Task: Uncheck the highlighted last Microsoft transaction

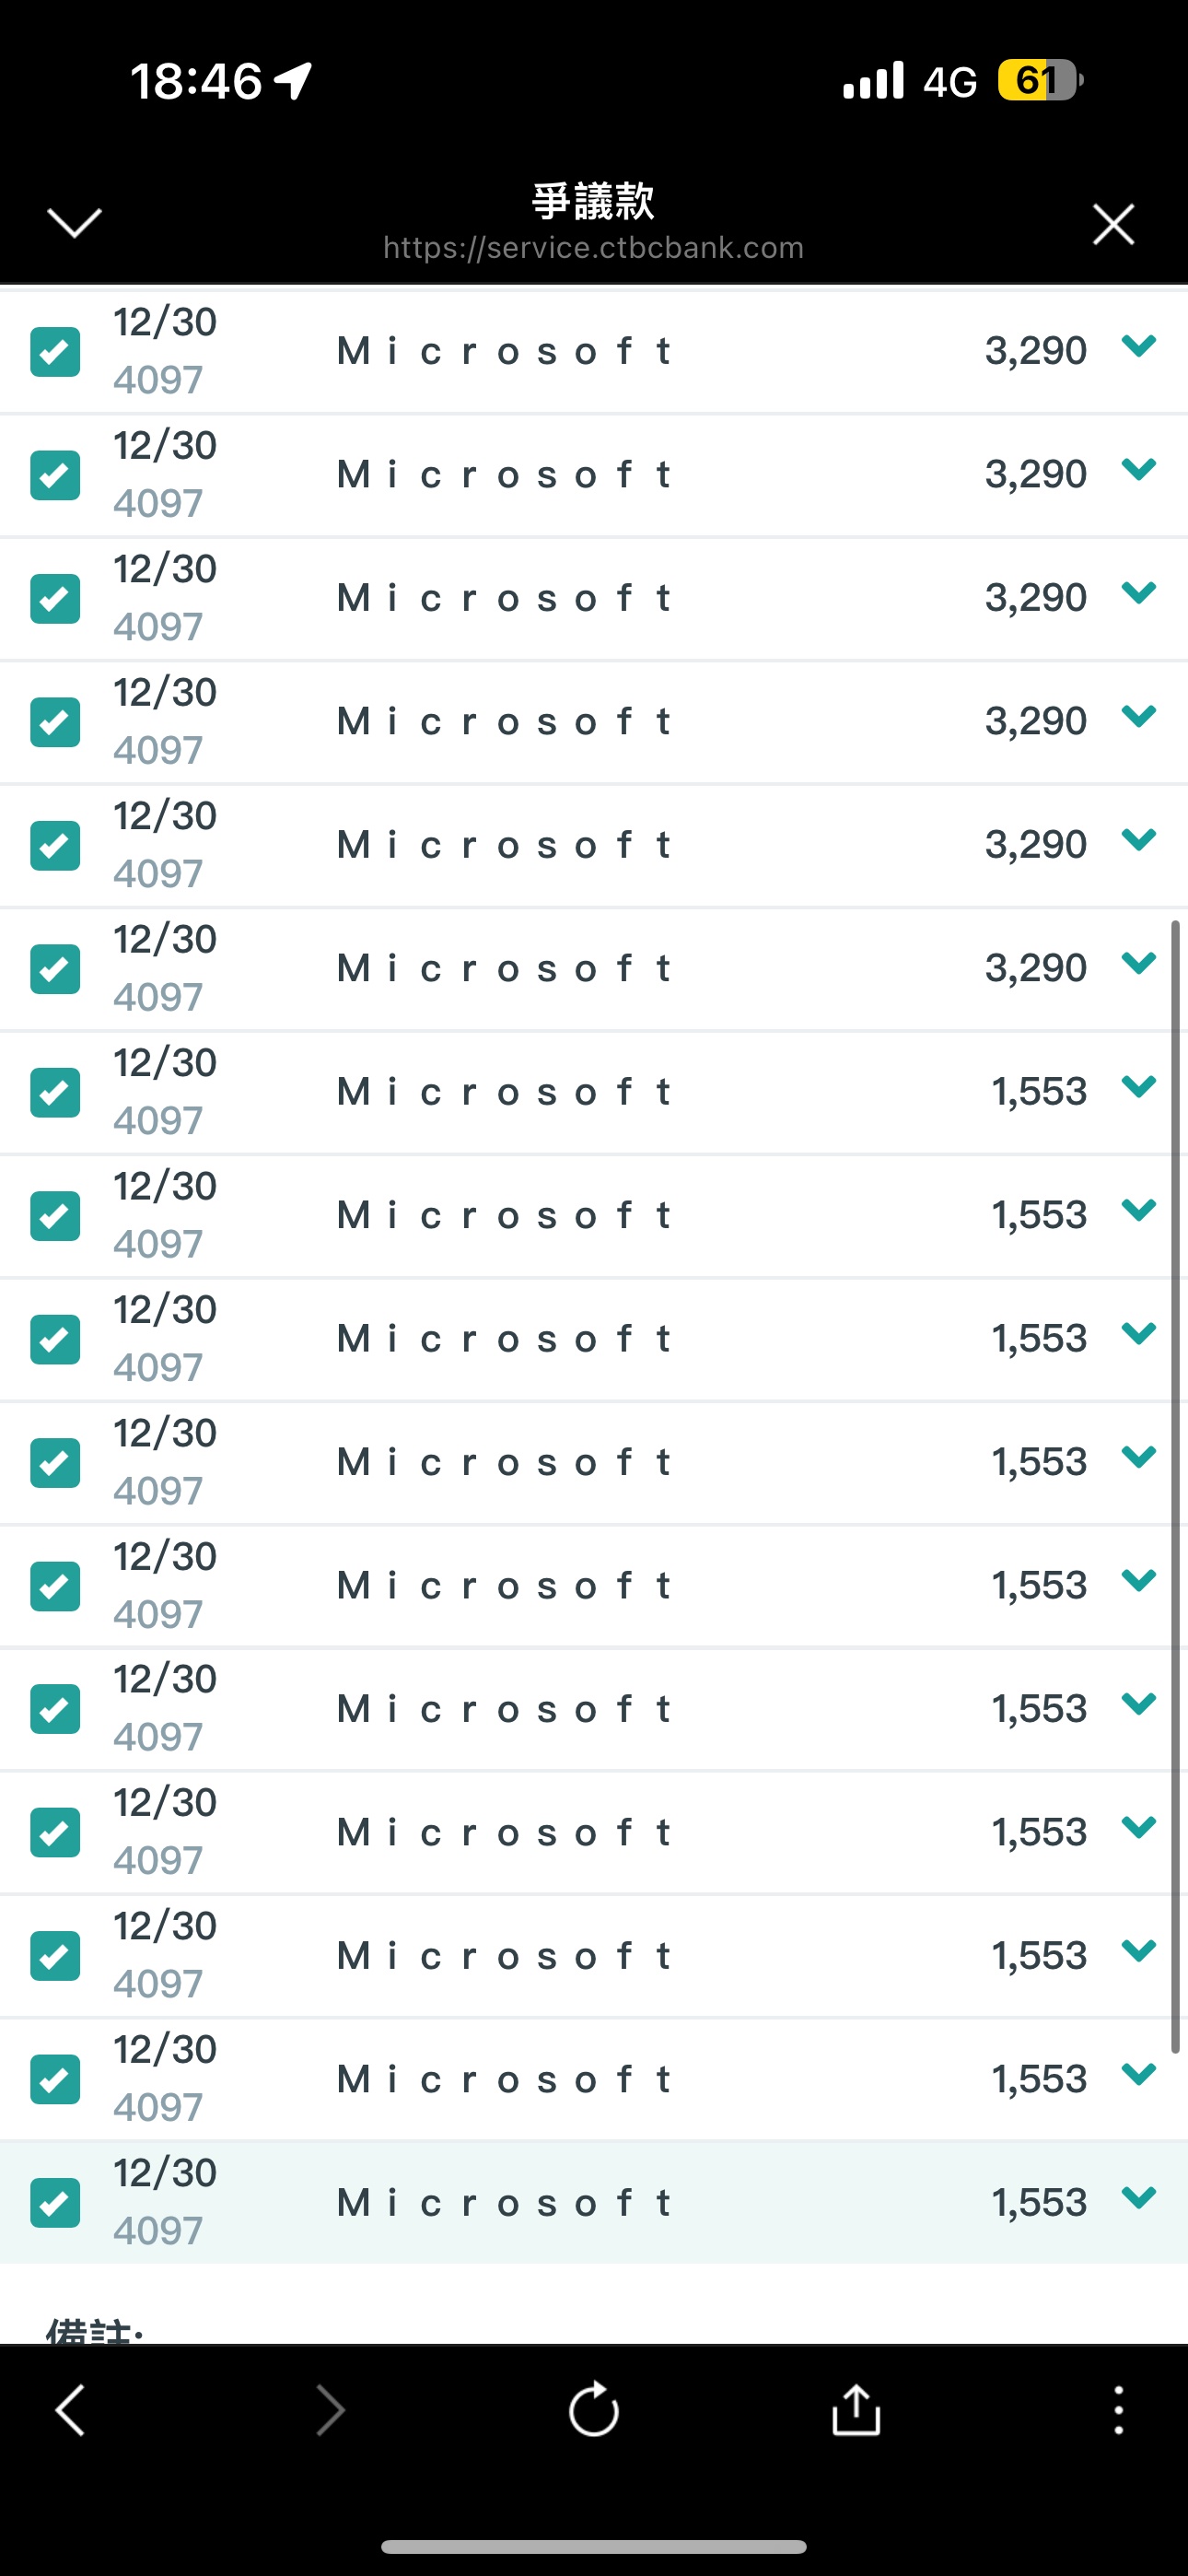Action: pos(55,2202)
